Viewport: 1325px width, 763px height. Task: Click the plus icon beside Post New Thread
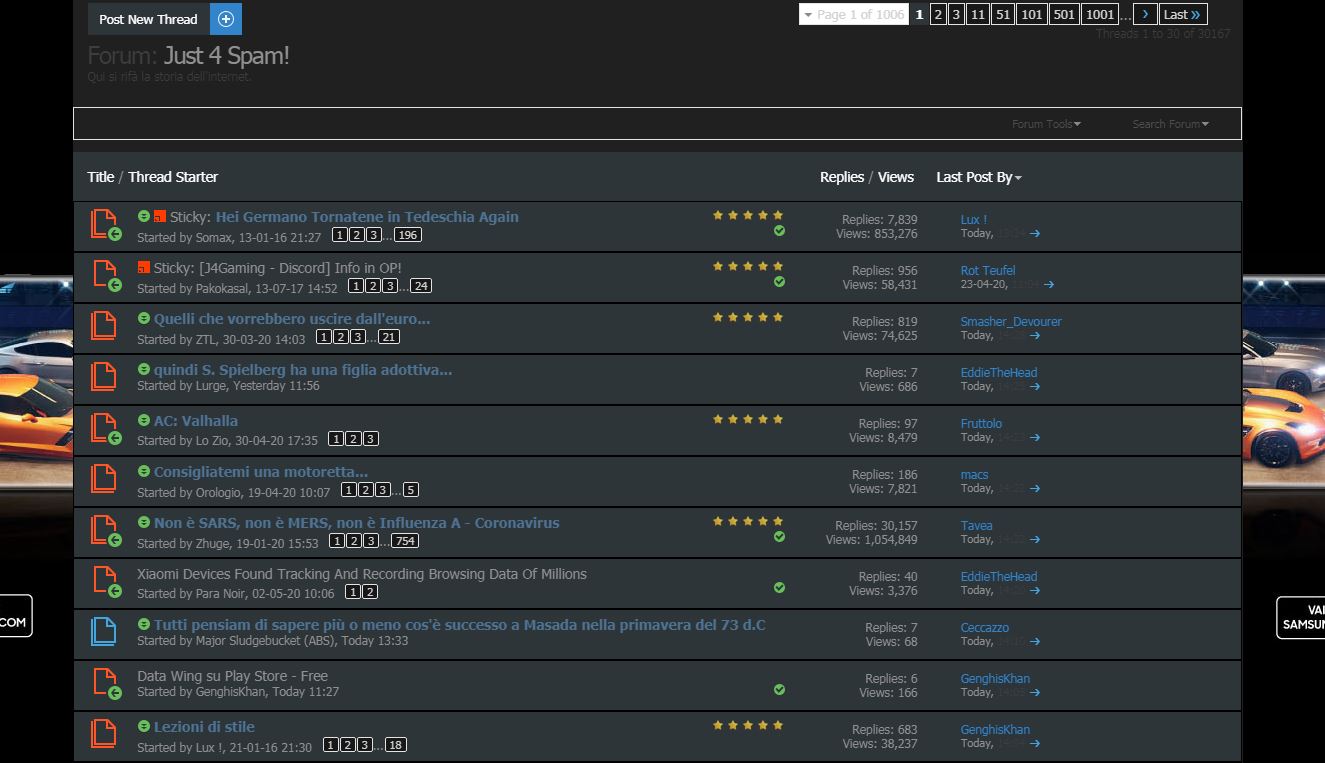coord(225,19)
